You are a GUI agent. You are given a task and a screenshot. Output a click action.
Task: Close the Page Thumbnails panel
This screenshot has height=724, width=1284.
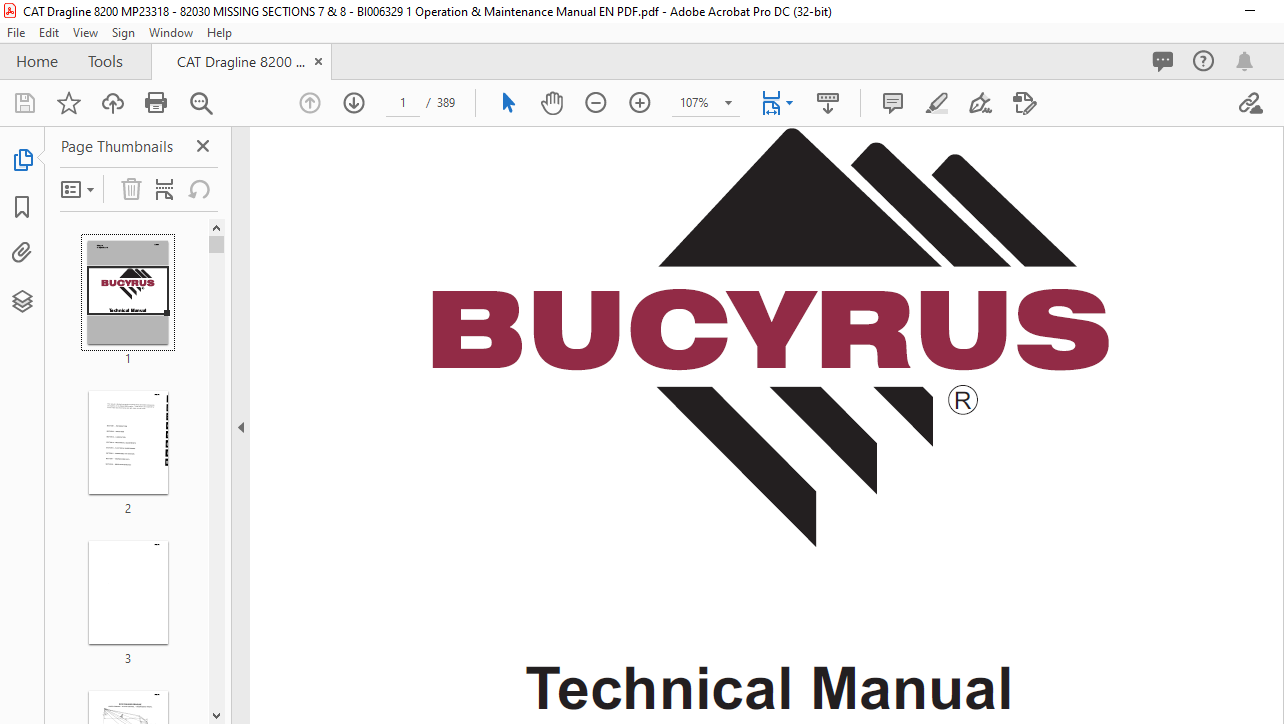click(203, 146)
